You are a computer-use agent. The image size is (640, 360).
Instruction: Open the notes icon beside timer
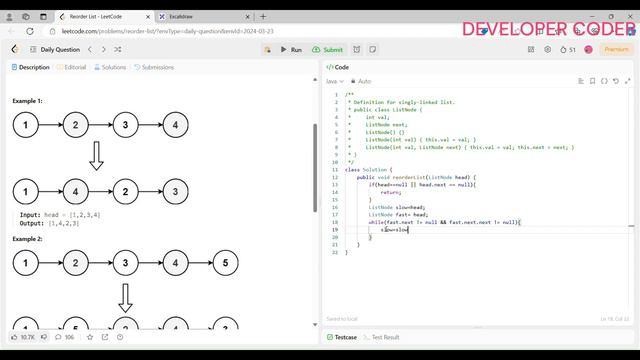tap(373, 49)
